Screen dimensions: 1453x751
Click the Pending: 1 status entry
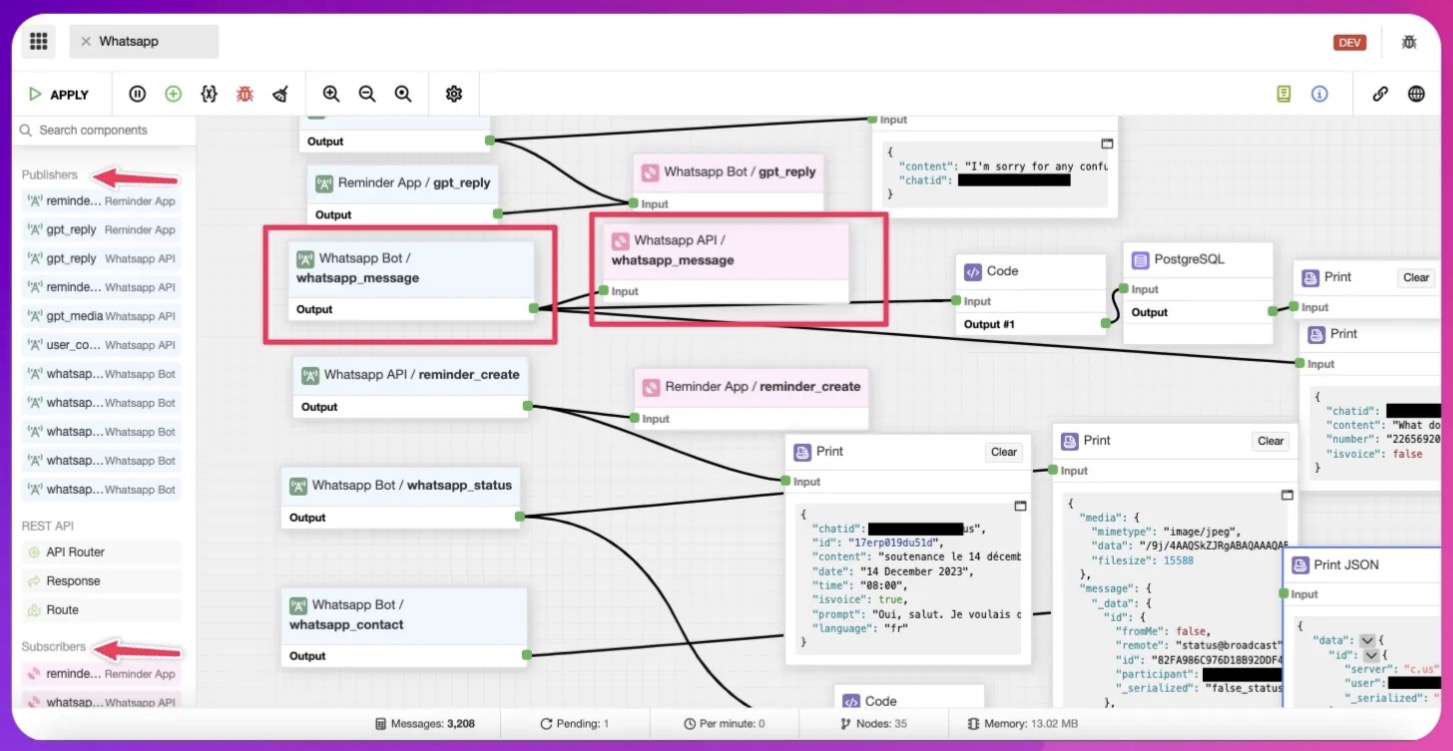click(574, 723)
